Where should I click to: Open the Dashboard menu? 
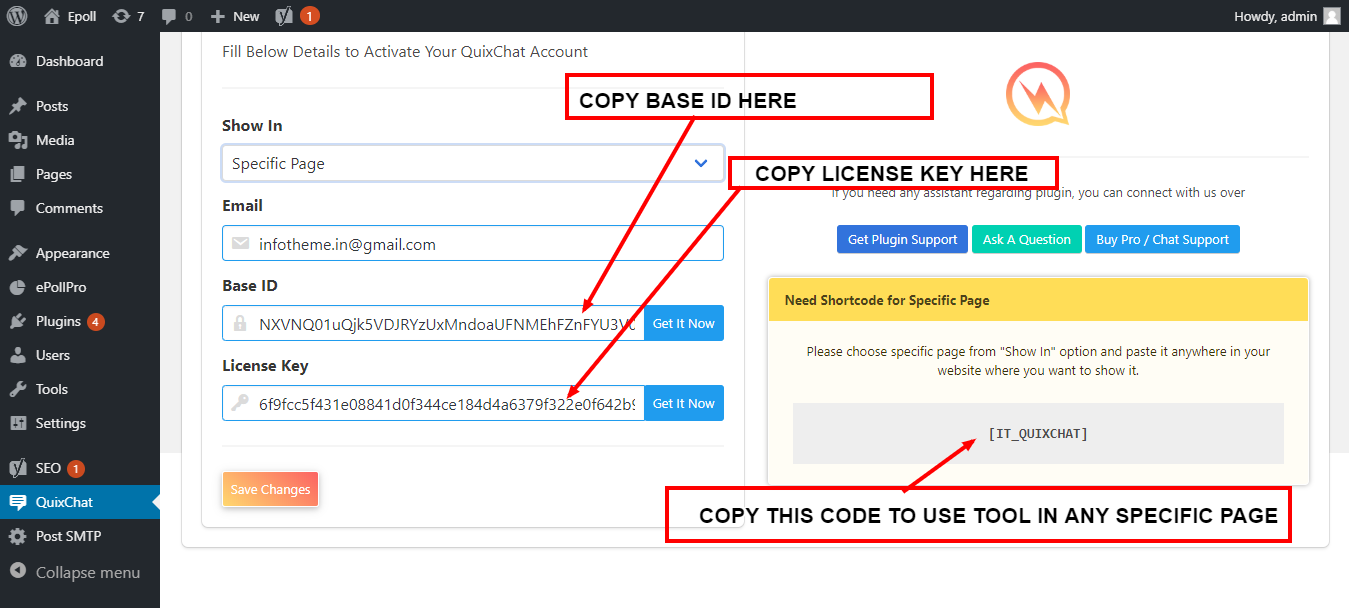pyautogui.click(x=80, y=61)
